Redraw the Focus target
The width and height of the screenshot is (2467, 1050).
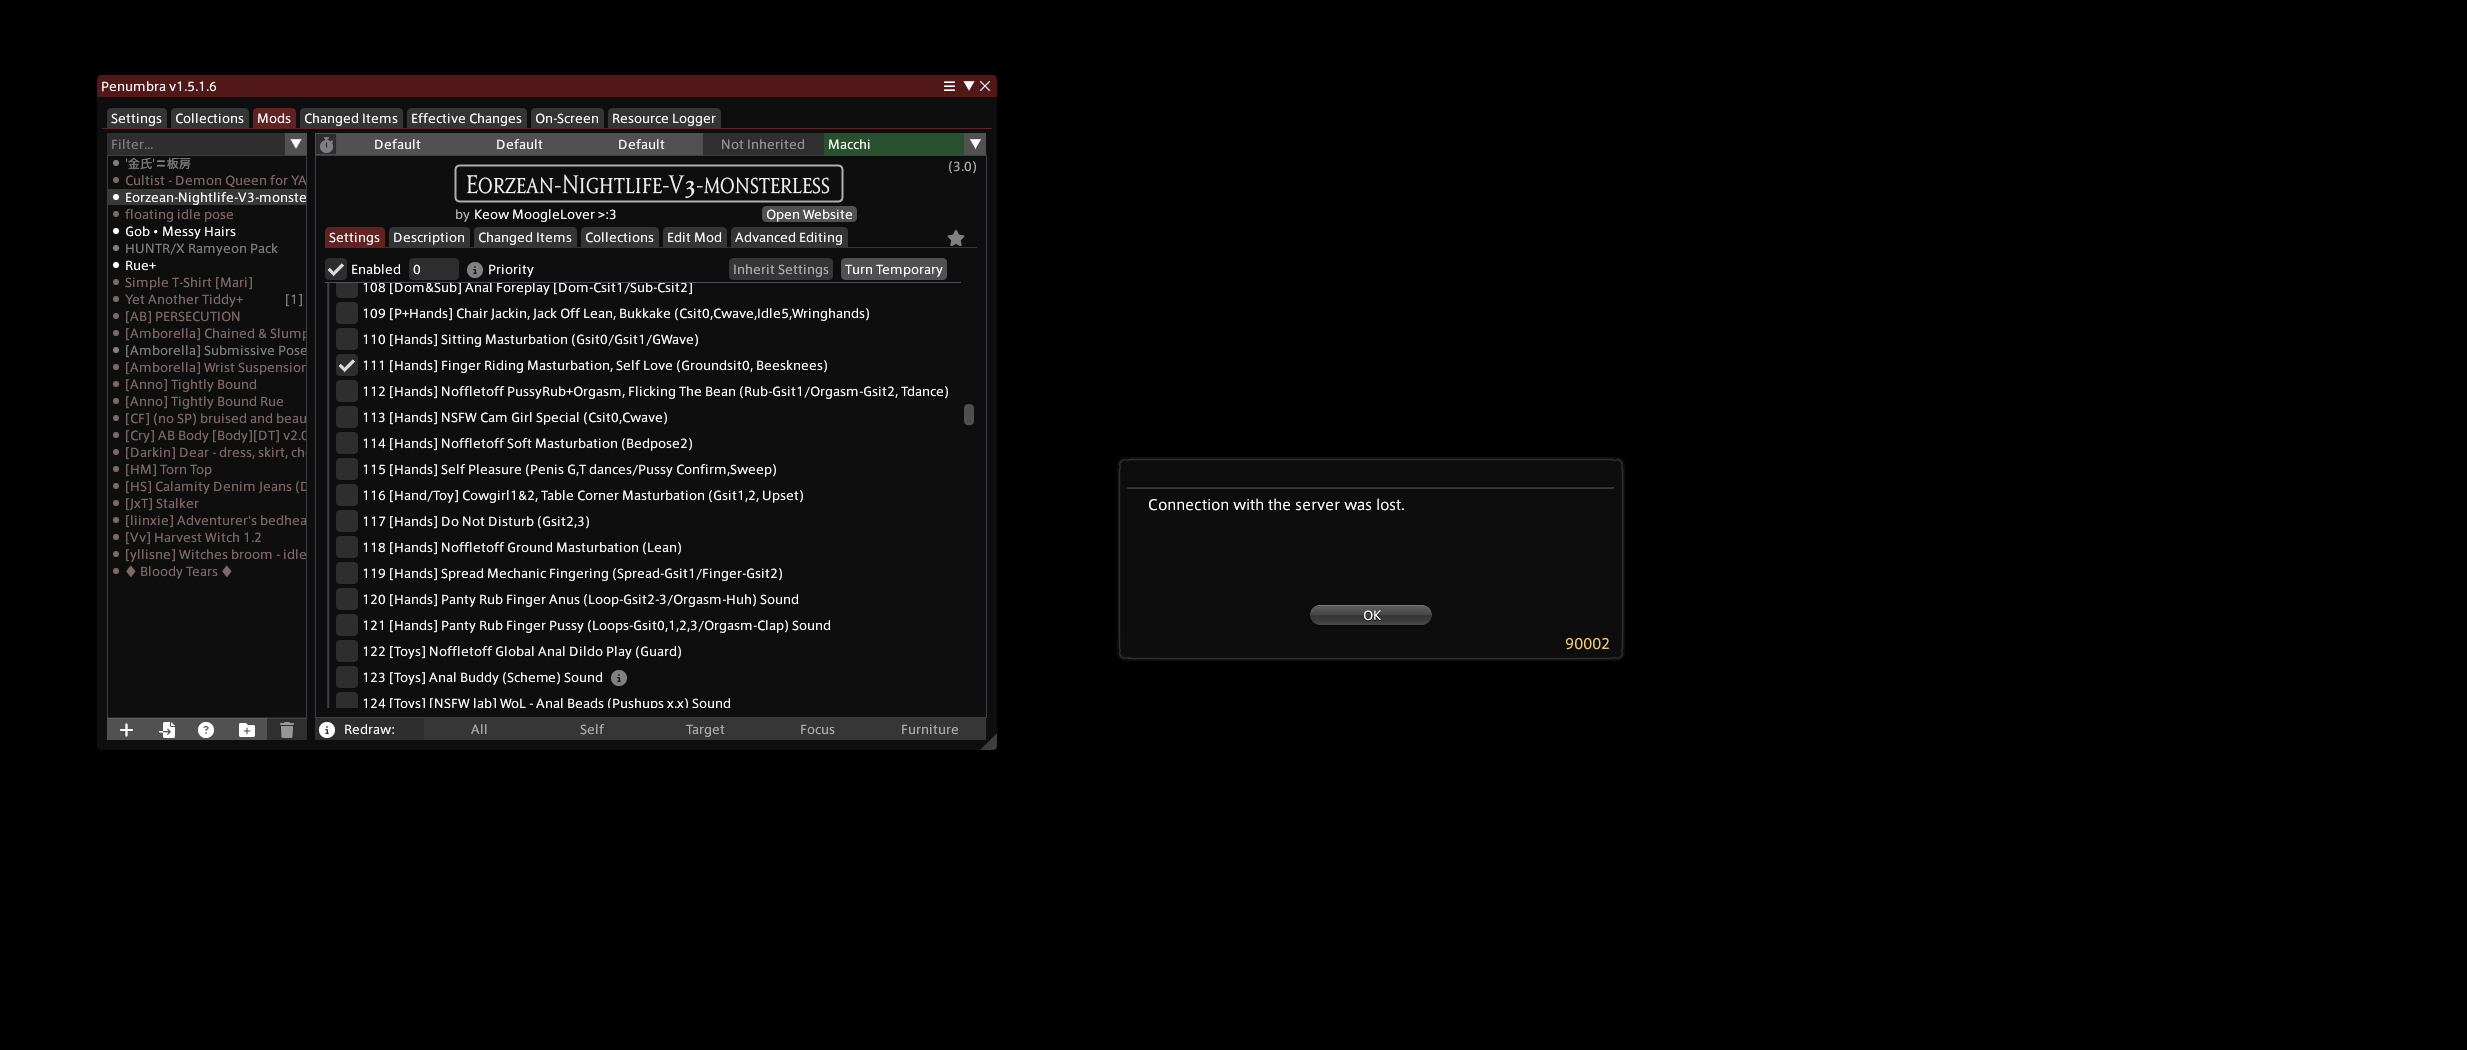pyautogui.click(x=817, y=730)
